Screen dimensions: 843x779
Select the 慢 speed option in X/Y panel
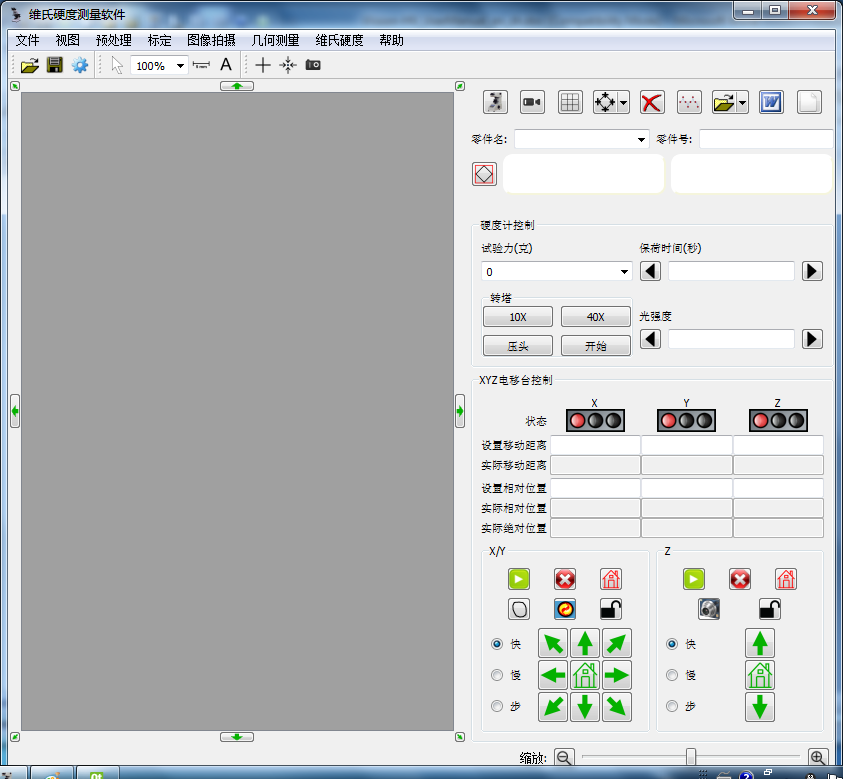point(497,675)
